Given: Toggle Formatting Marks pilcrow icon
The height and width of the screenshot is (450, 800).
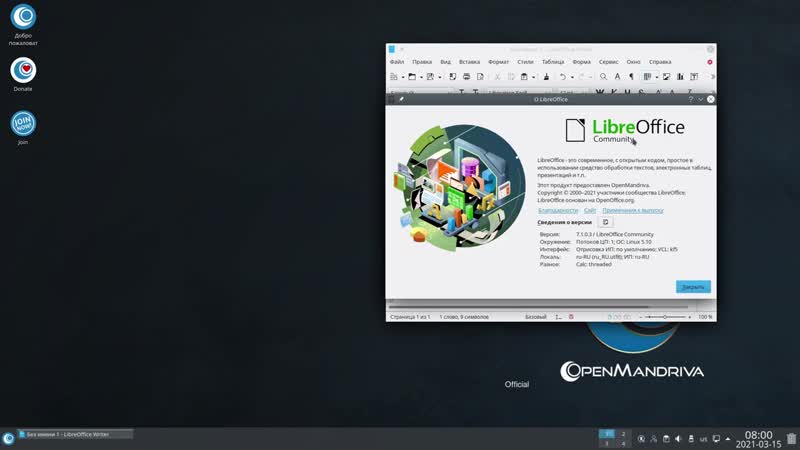Looking at the screenshot, I should (631, 77).
